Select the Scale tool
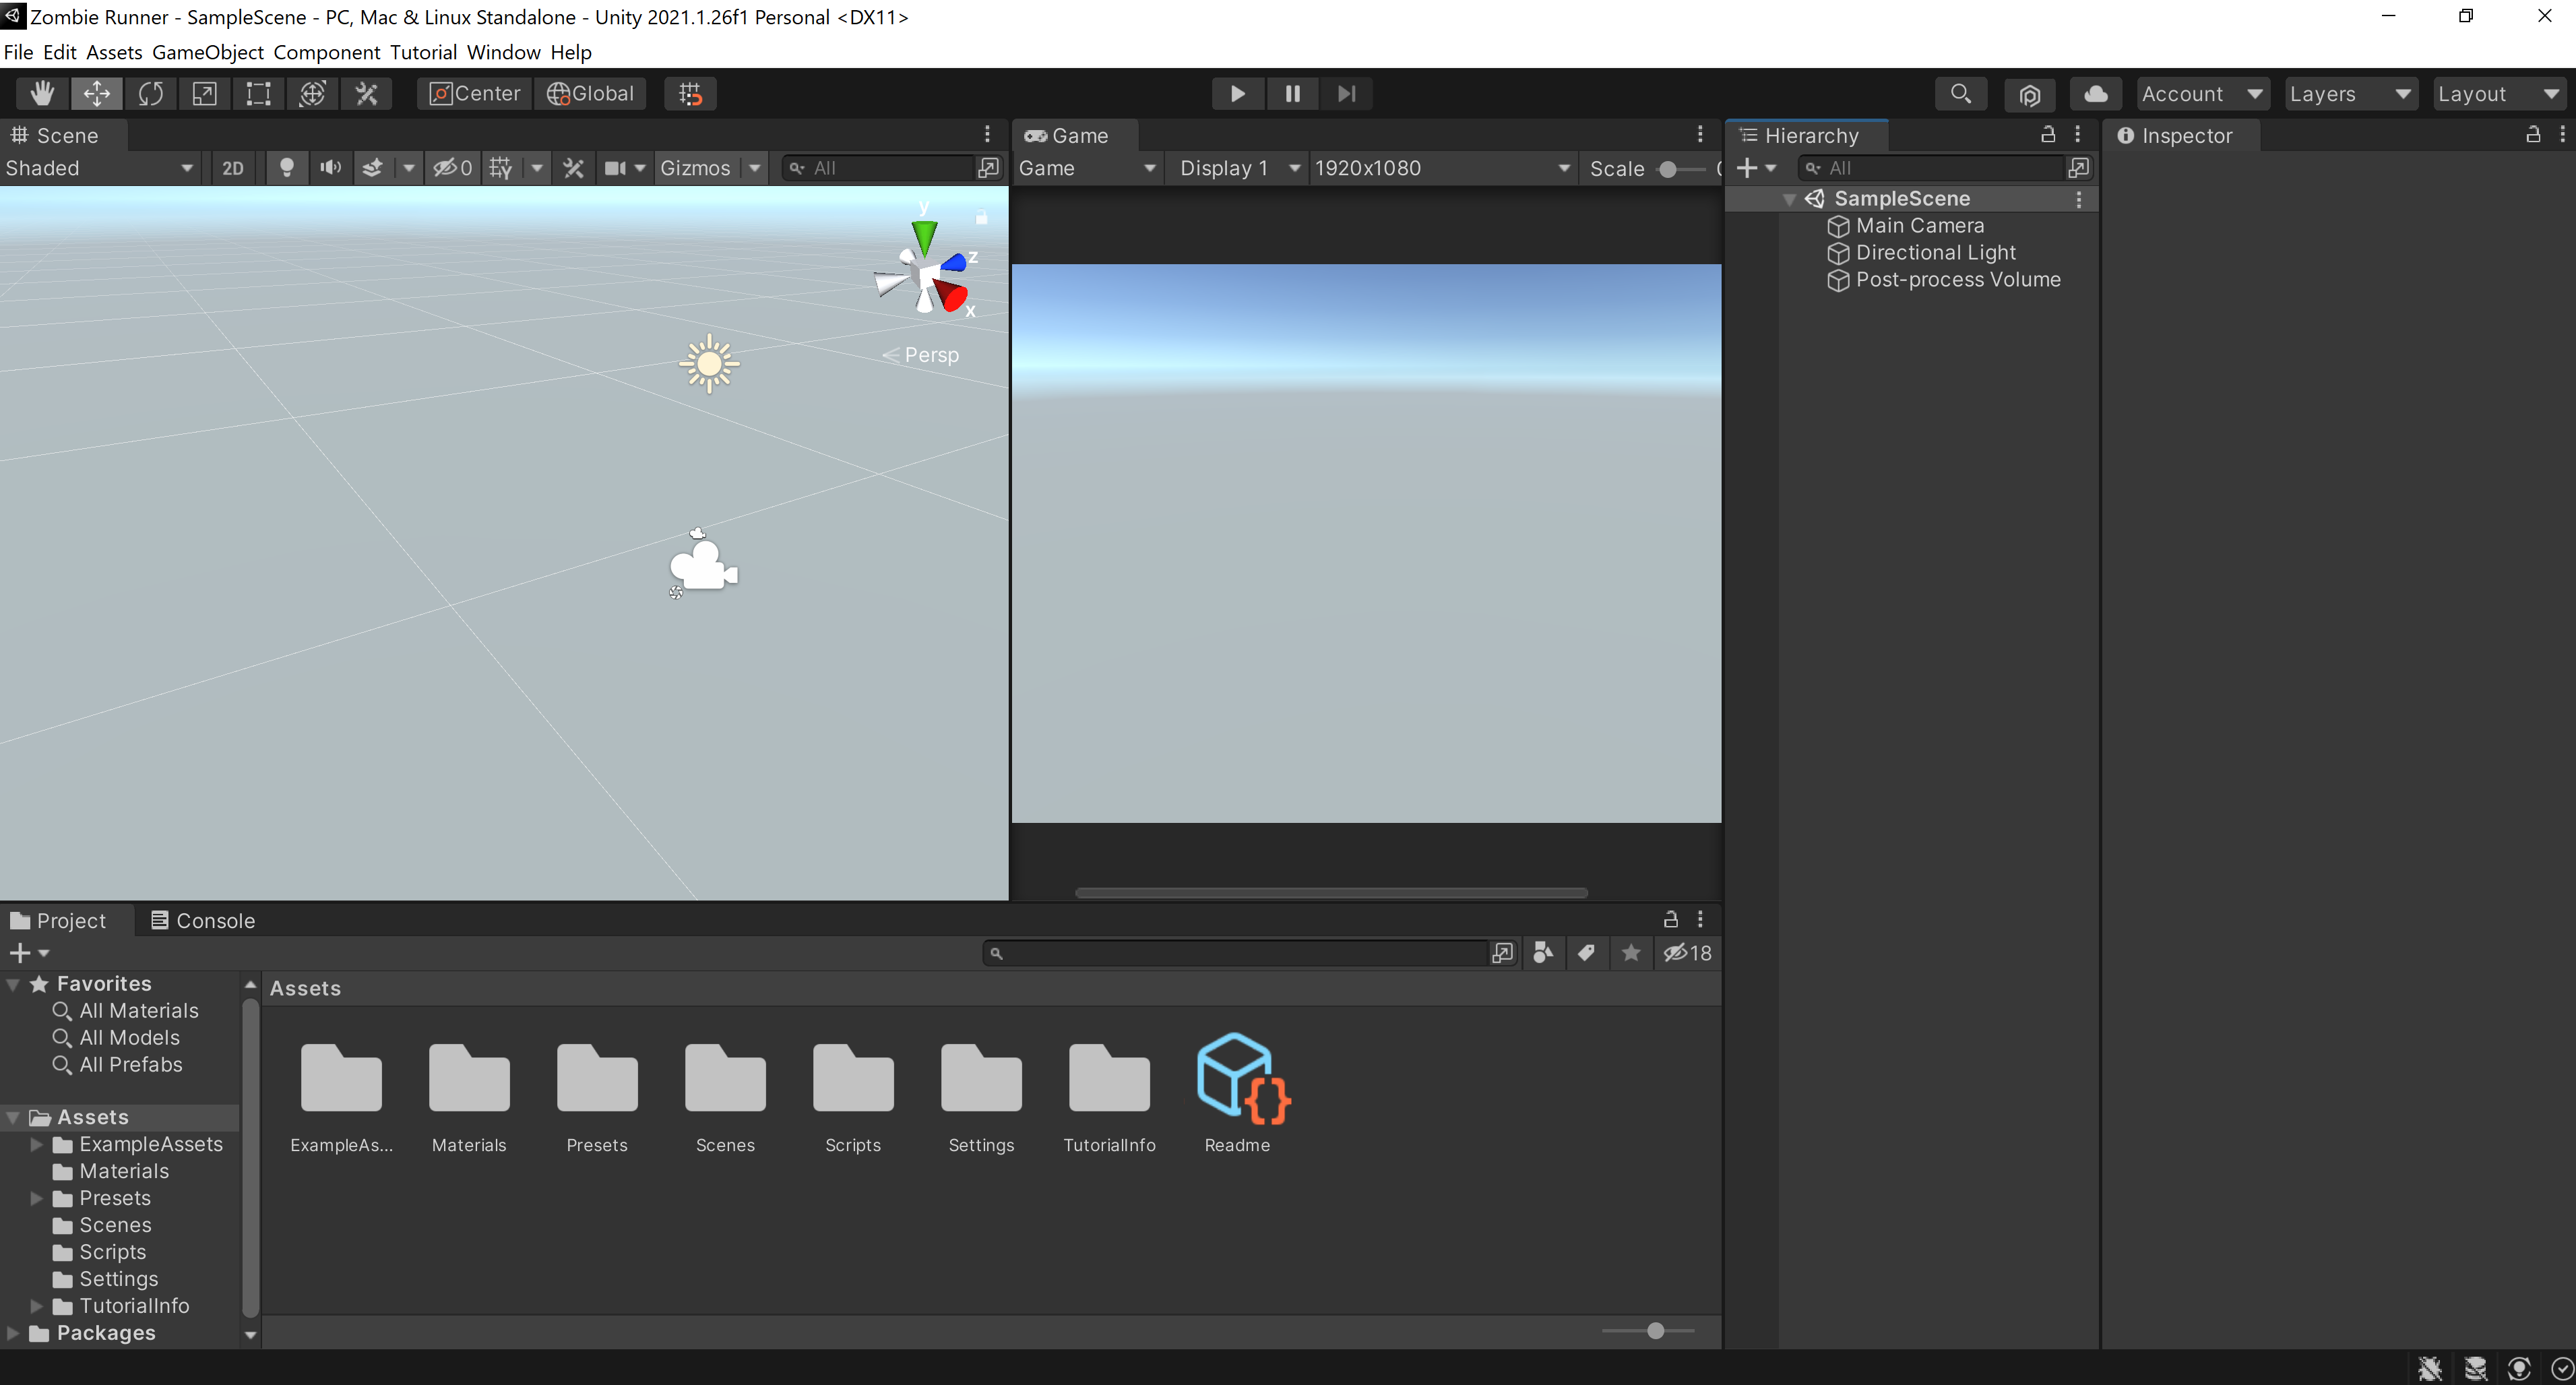 pos(204,94)
